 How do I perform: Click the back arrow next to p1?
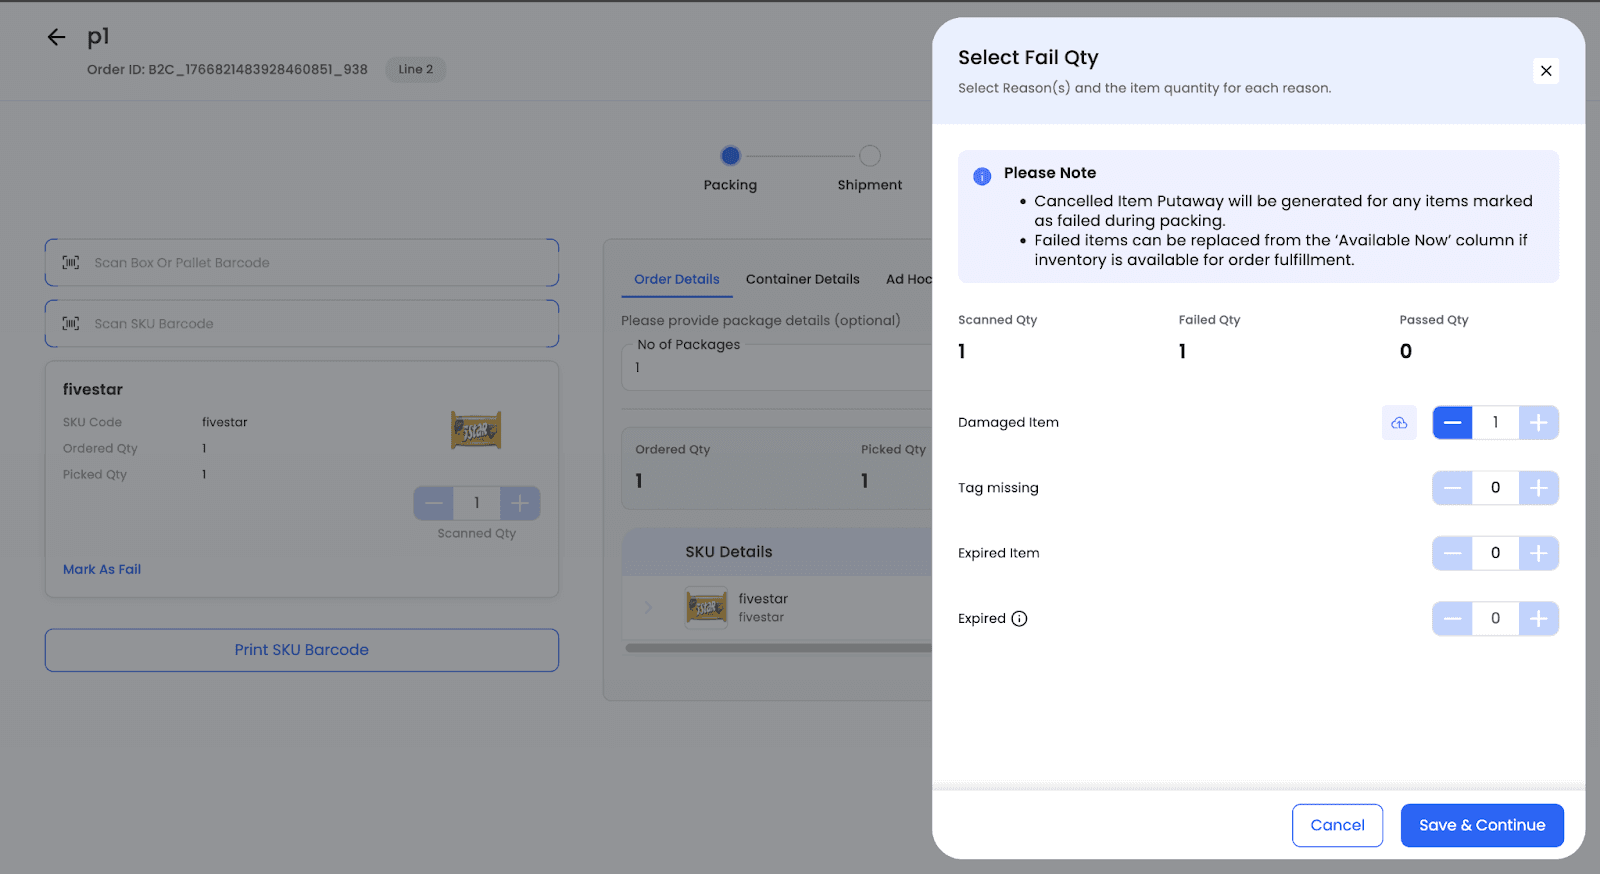point(56,38)
